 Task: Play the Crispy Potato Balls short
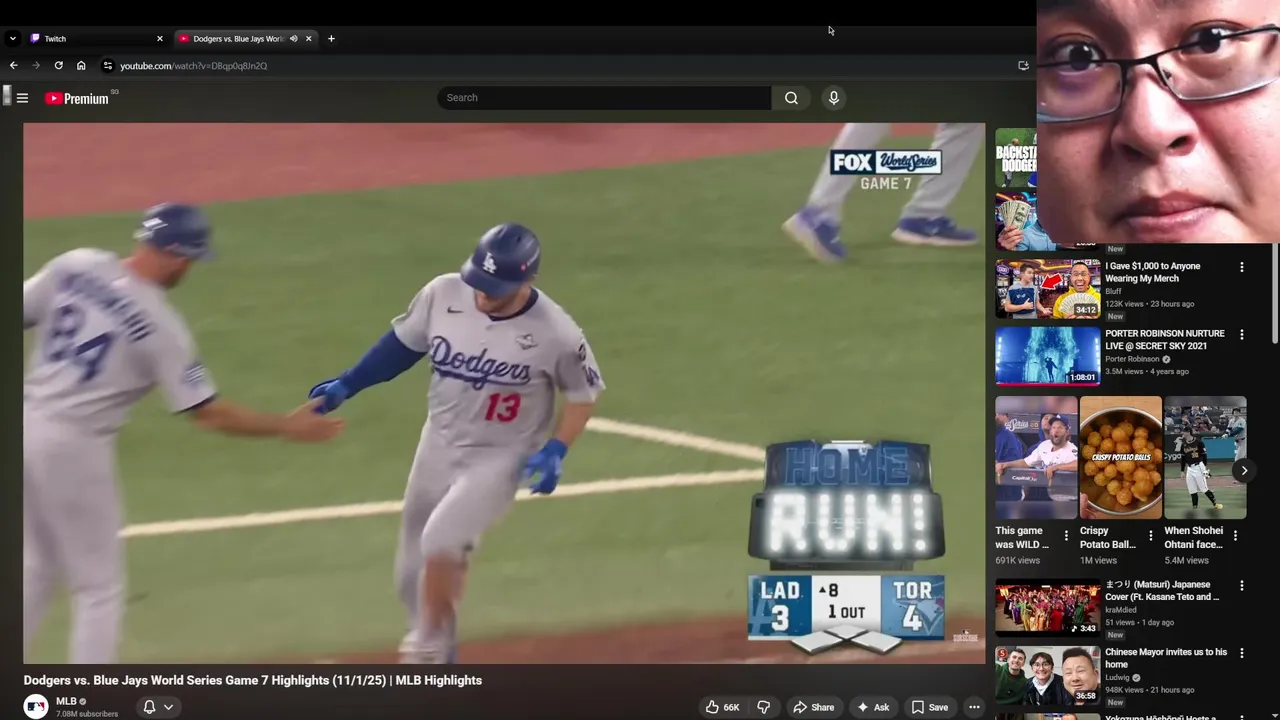tap(1121, 458)
